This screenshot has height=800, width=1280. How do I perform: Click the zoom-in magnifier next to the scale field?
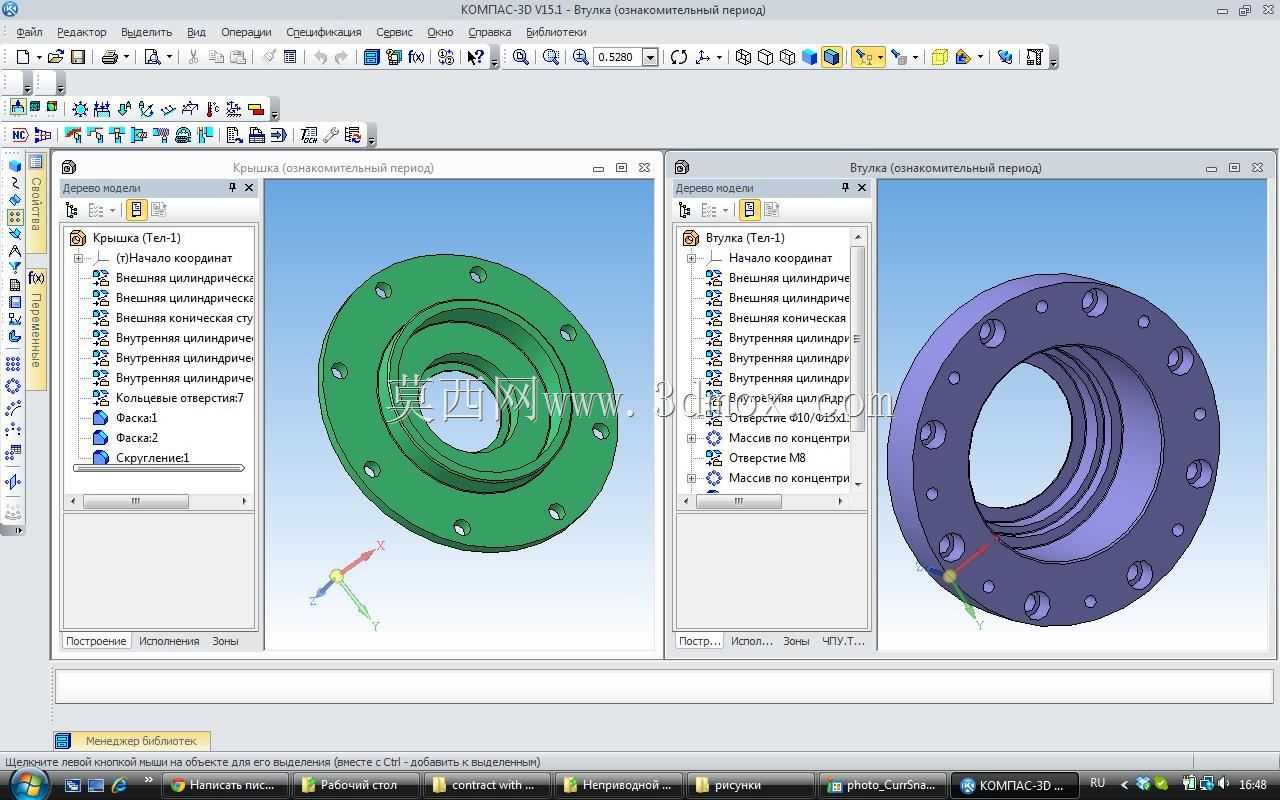pyautogui.click(x=581, y=57)
